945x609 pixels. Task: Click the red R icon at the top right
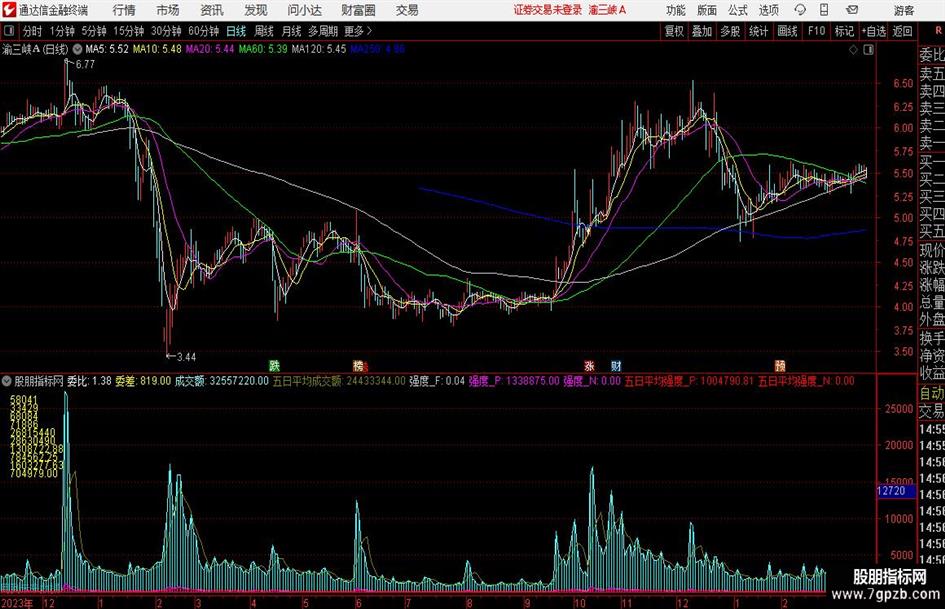point(938,30)
